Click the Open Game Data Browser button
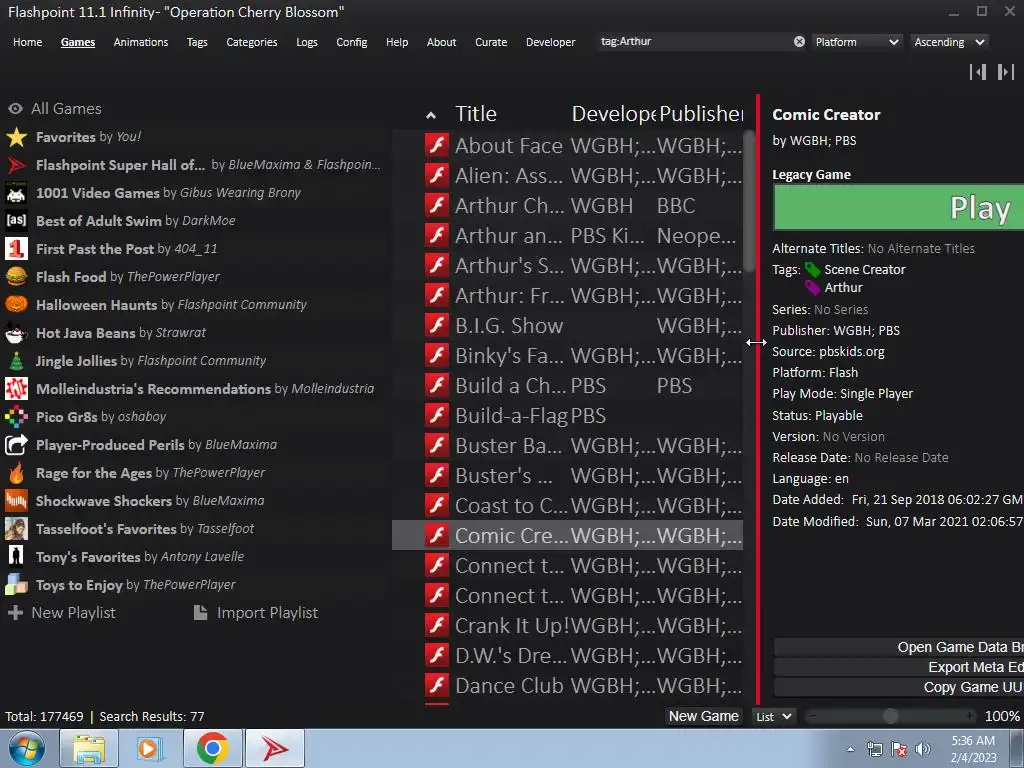1024x768 pixels. (x=899, y=647)
